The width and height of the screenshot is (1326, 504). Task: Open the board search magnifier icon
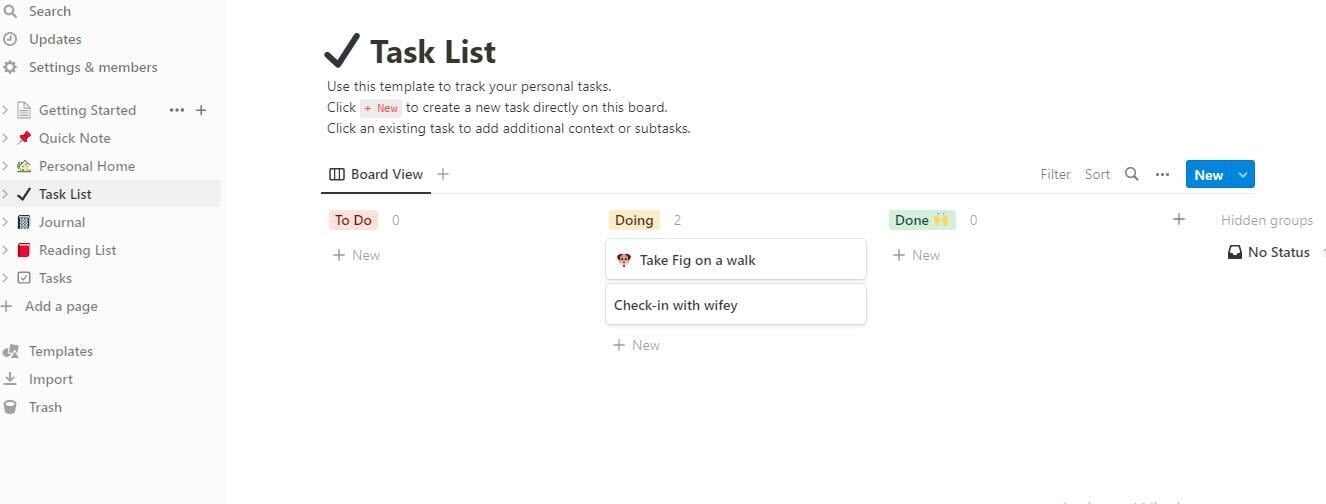click(1131, 174)
